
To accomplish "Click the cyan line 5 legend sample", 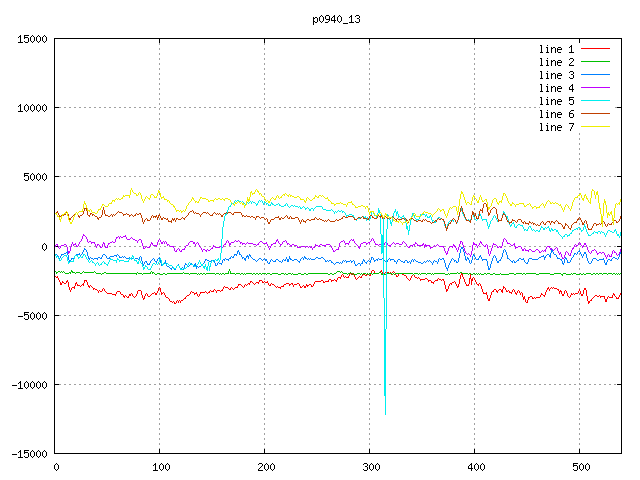I will click(596, 101).
